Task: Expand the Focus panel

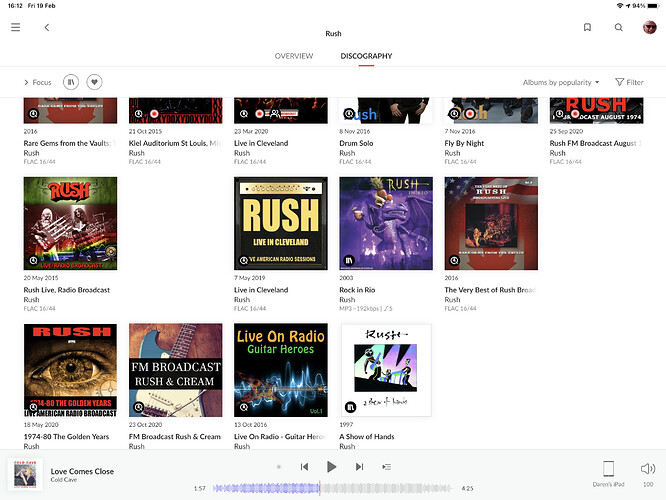Action: tap(37, 82)
